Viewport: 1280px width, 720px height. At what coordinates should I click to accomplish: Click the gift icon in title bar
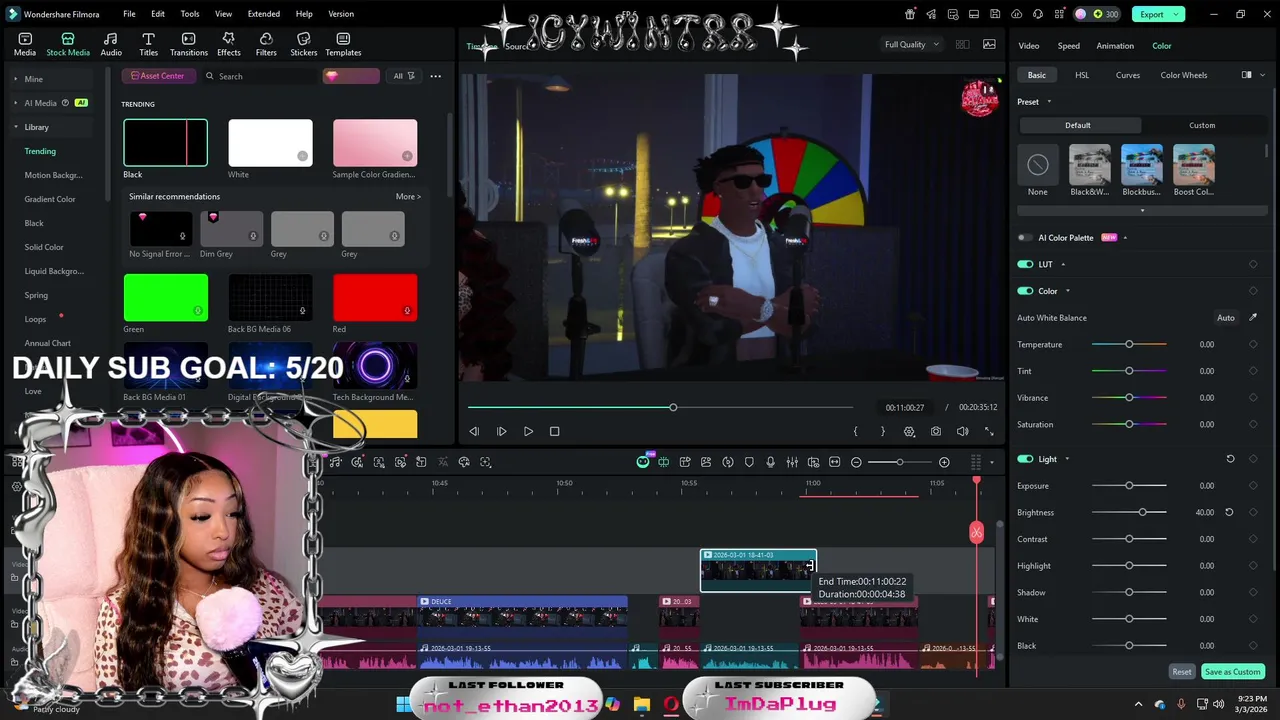(910, 14)
